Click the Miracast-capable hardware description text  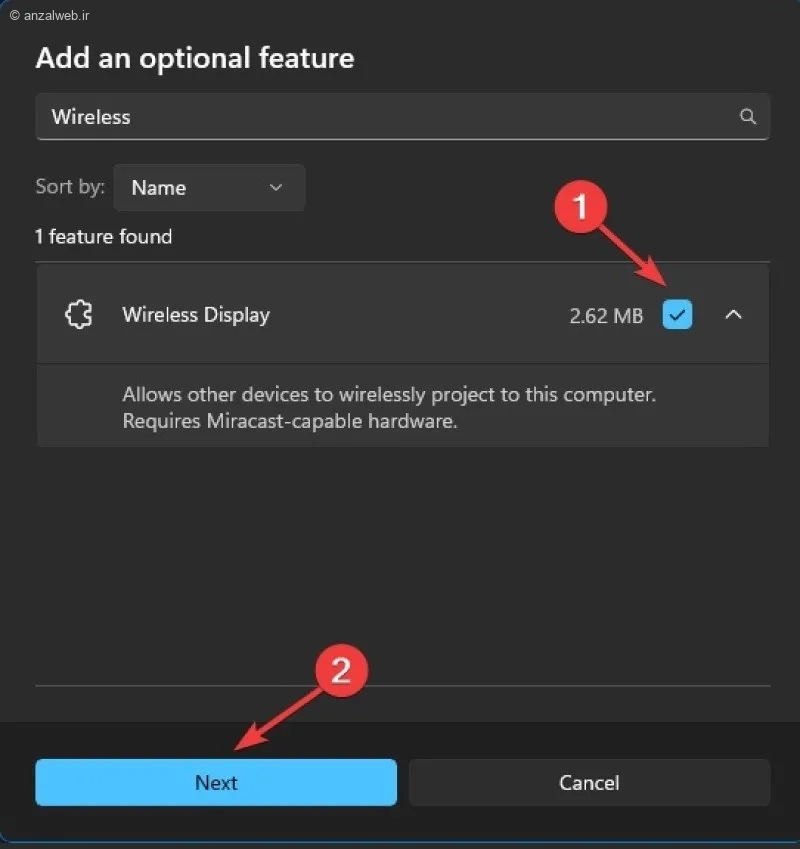point(389,408)
